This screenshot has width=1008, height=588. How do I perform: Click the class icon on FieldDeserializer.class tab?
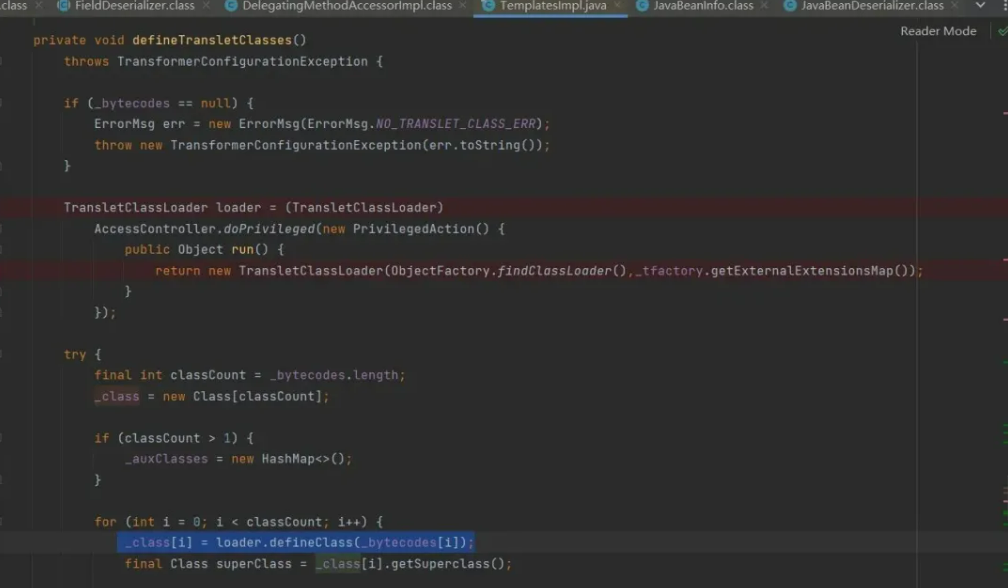[x=64, y=6]
